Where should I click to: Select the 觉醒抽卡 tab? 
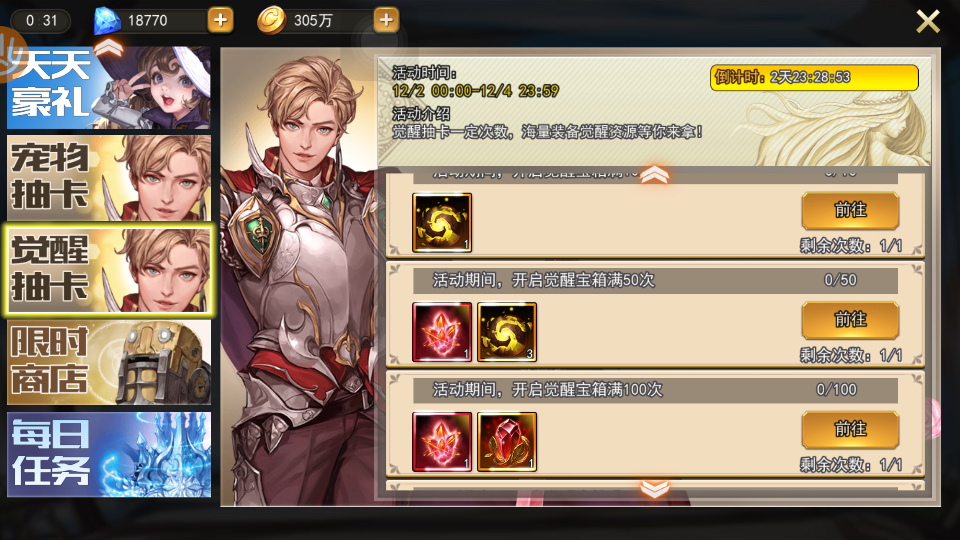(x=109, y=270)
